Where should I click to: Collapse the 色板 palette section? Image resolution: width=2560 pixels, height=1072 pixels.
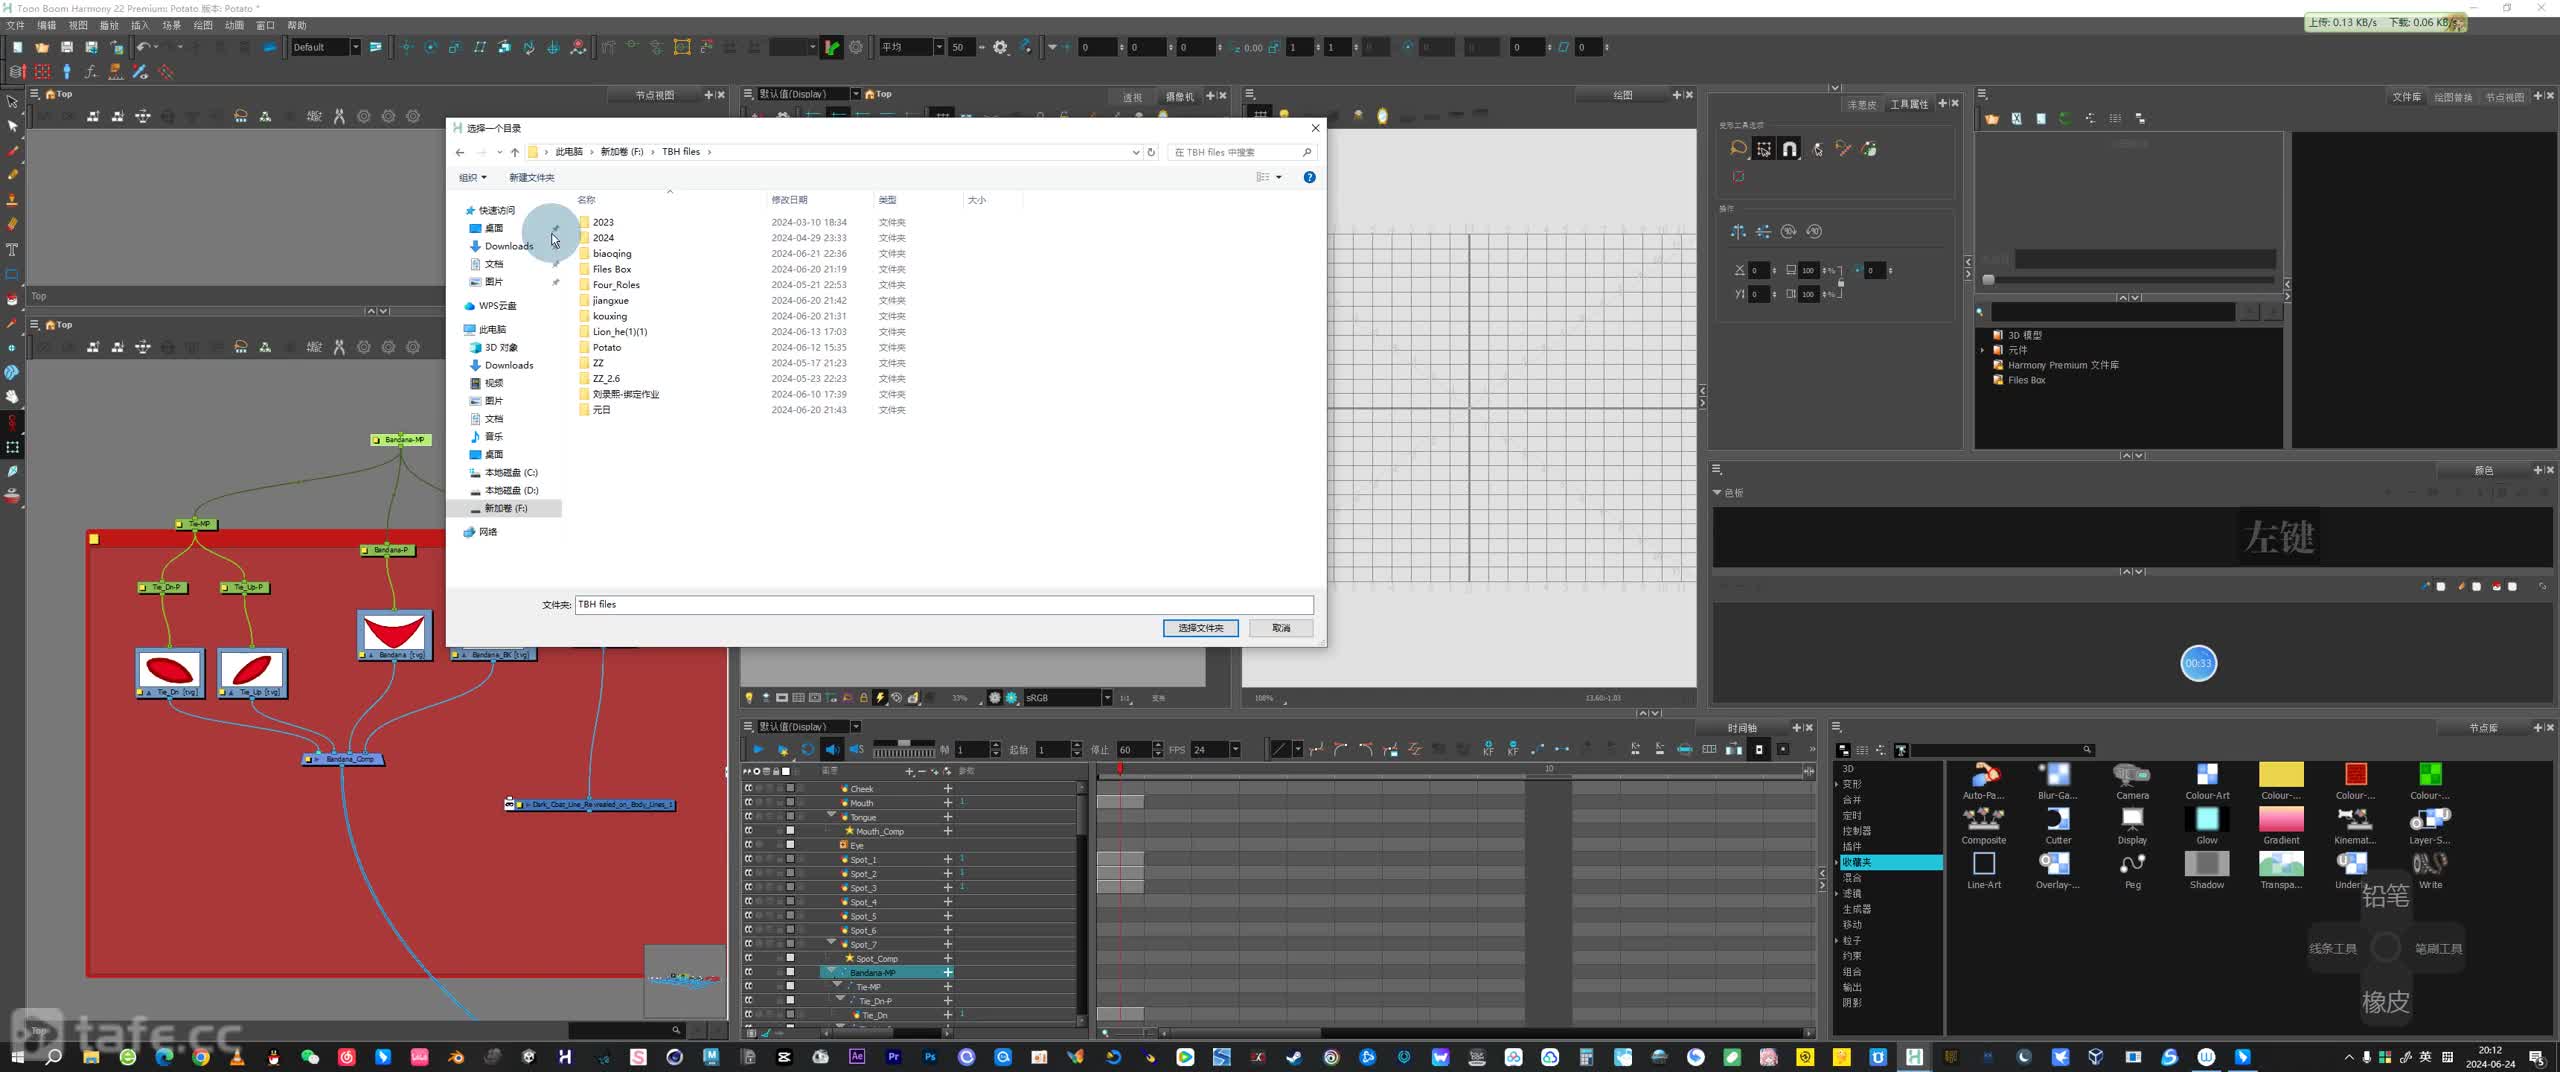point(1717,492)
